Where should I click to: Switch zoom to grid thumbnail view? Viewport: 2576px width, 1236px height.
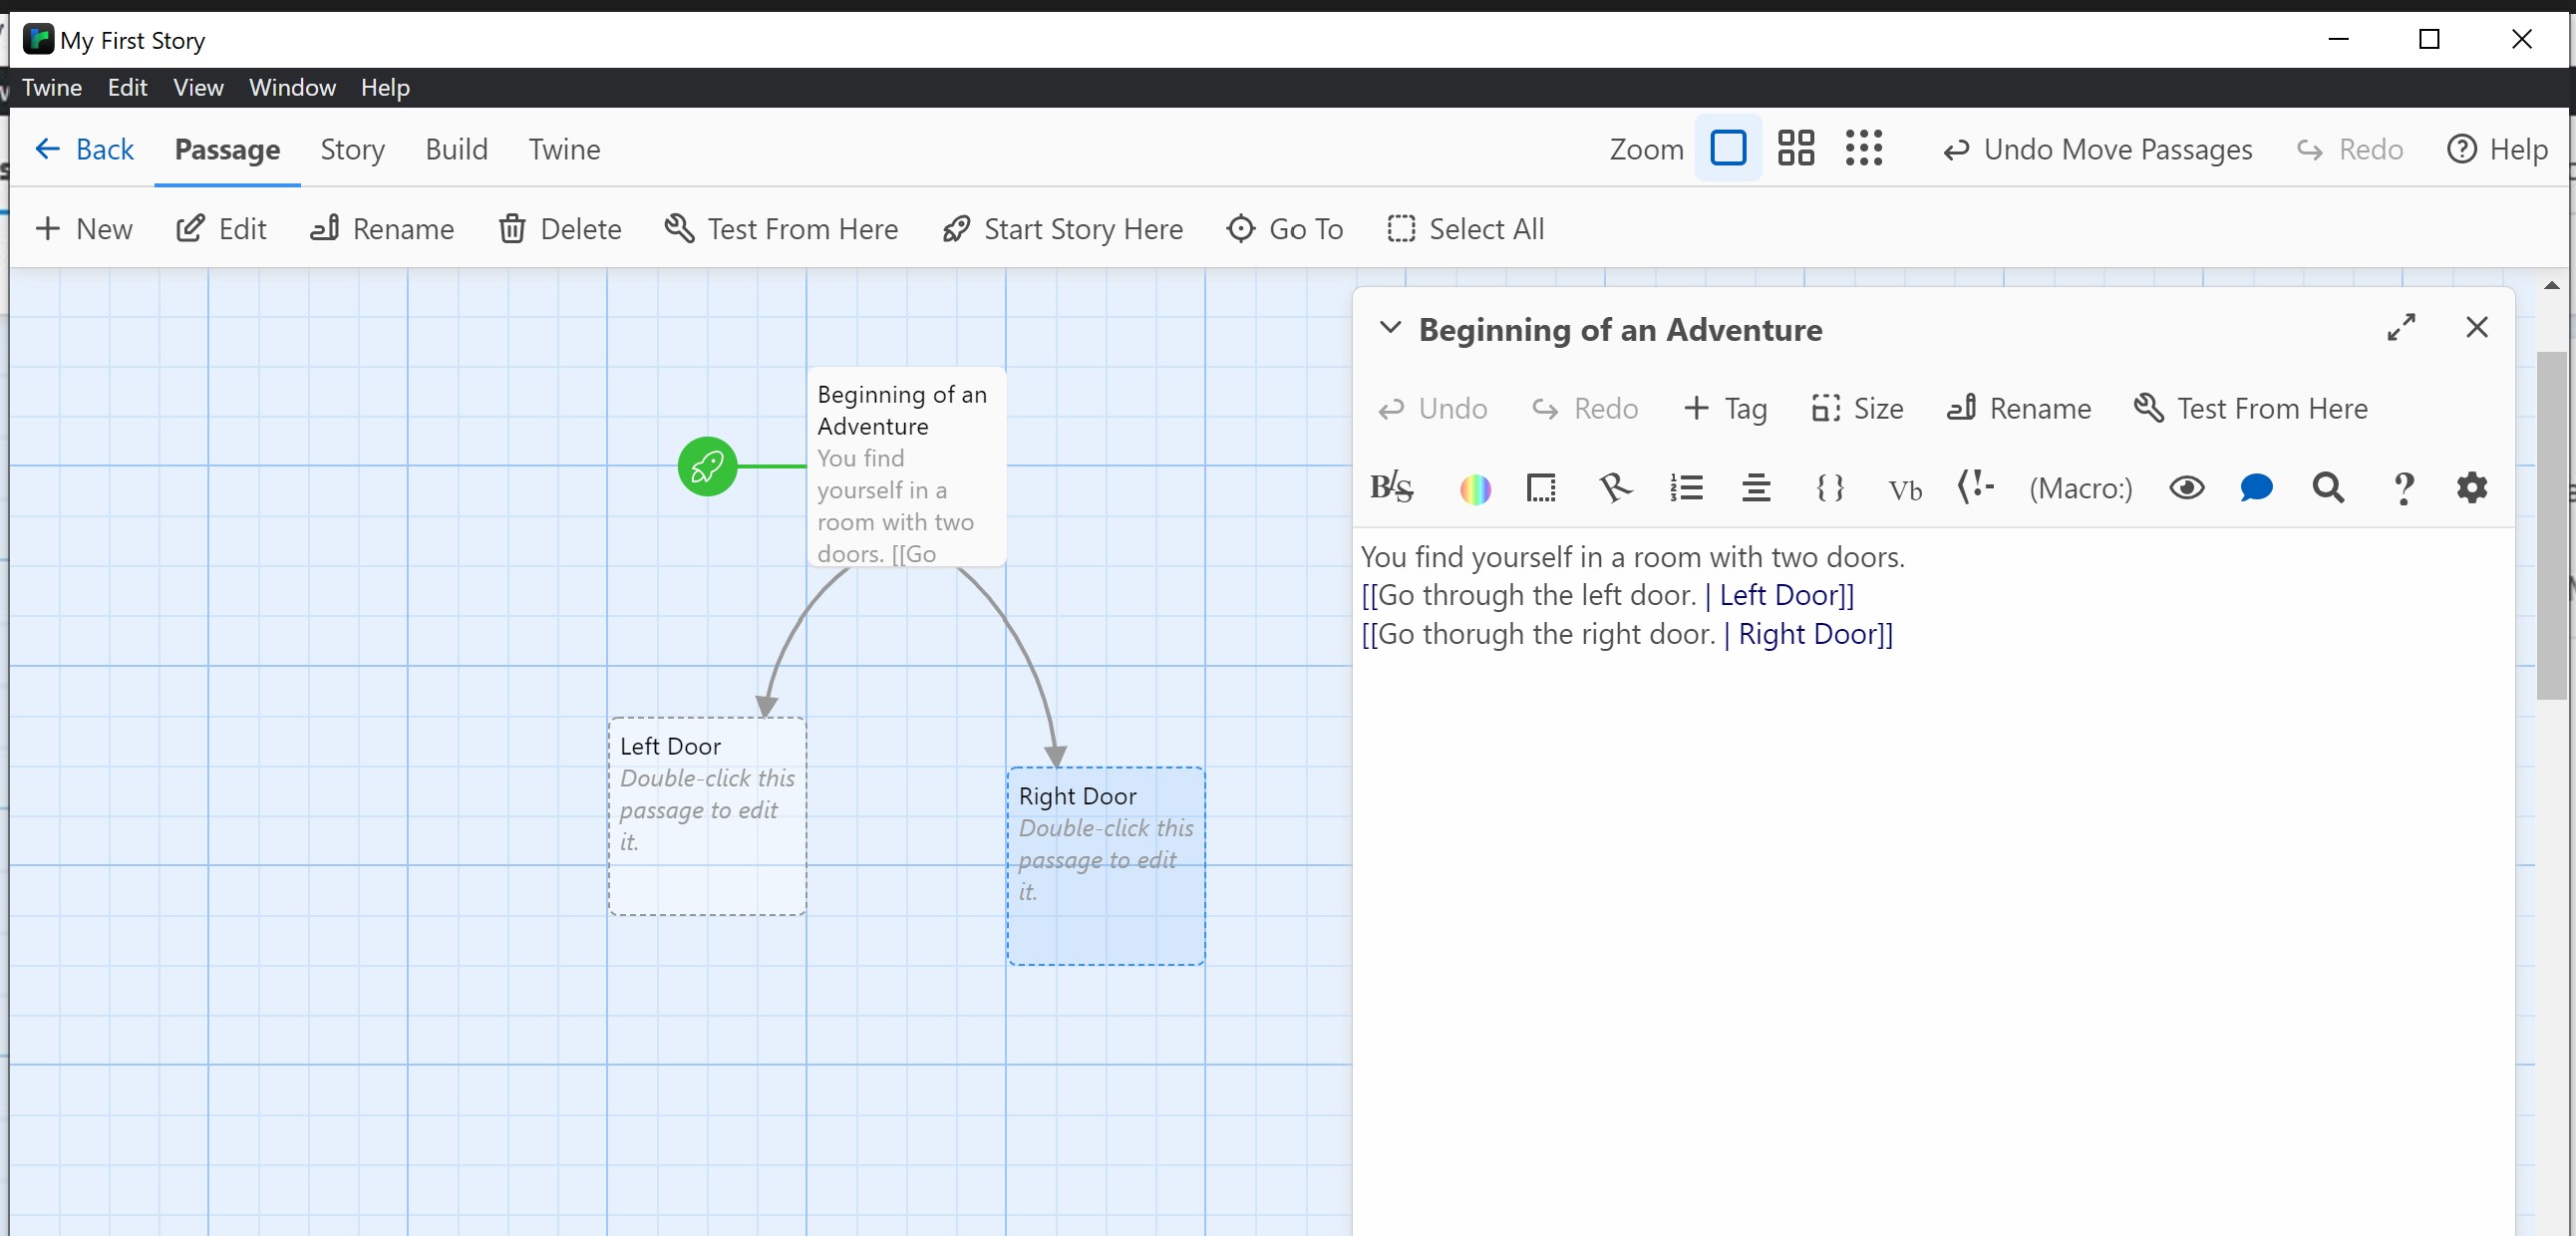[1795, 148]
